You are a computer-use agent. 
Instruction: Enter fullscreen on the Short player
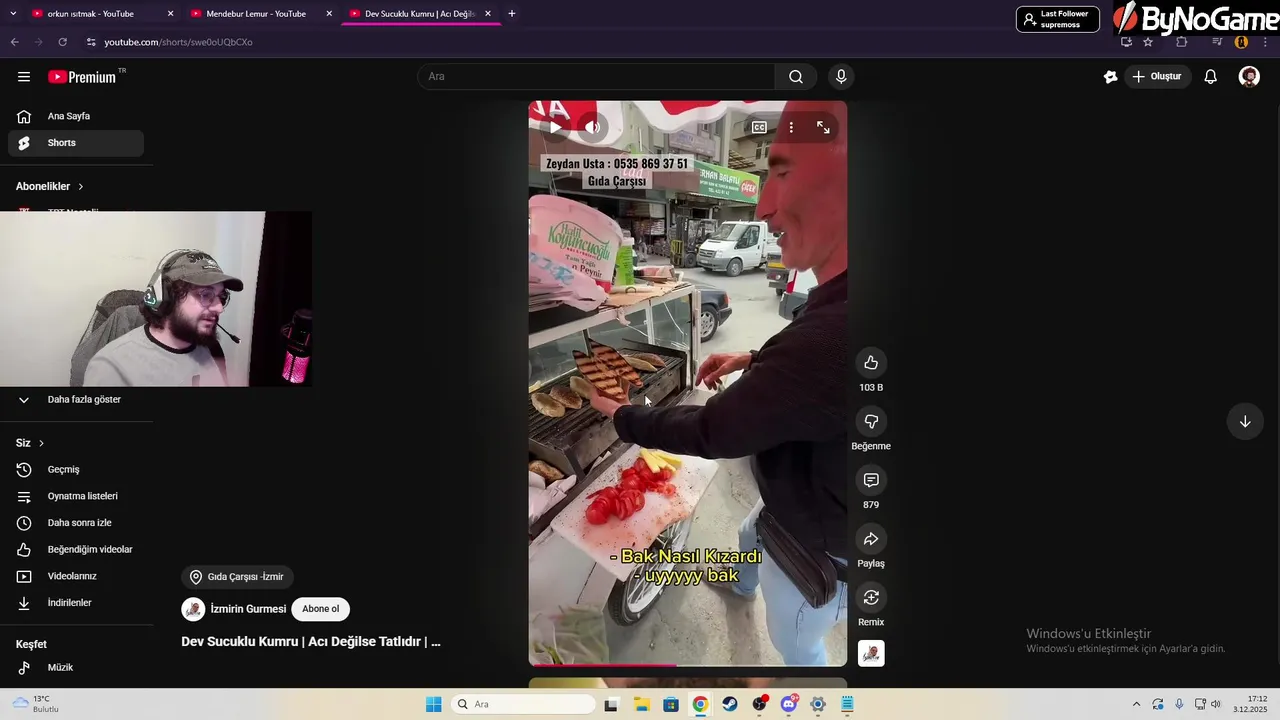pos(823,128)
